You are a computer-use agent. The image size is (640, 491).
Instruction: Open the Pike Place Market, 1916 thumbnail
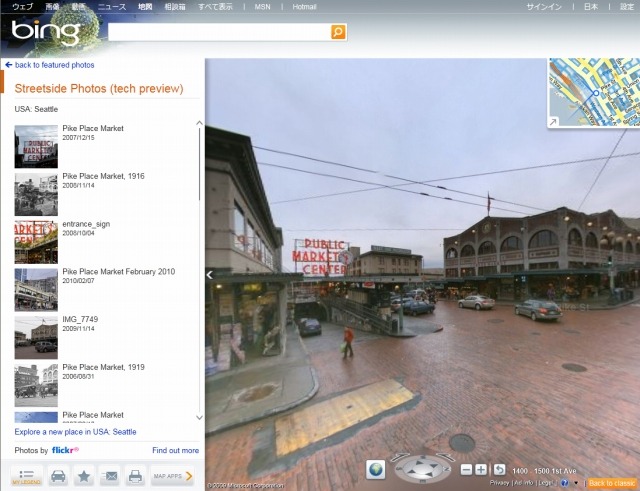click(36, 194)
